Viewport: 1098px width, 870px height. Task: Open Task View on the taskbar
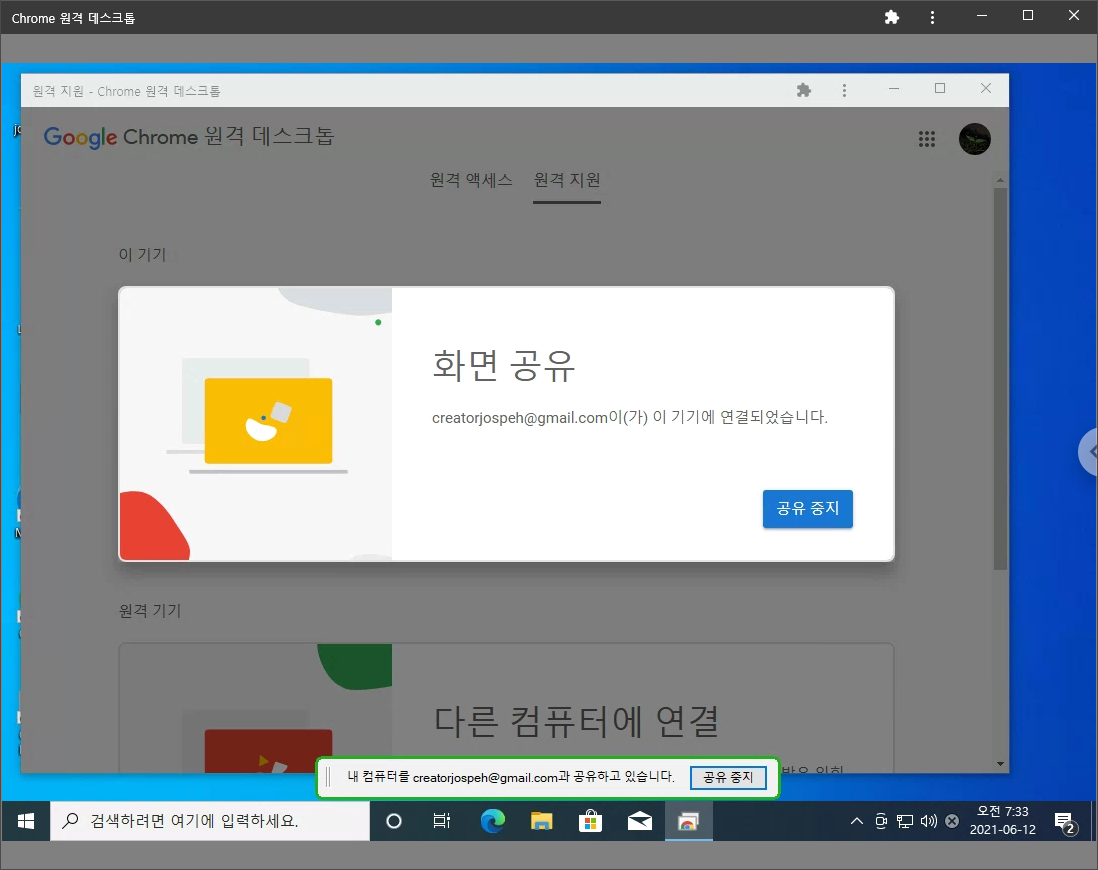tap(442, 821)
